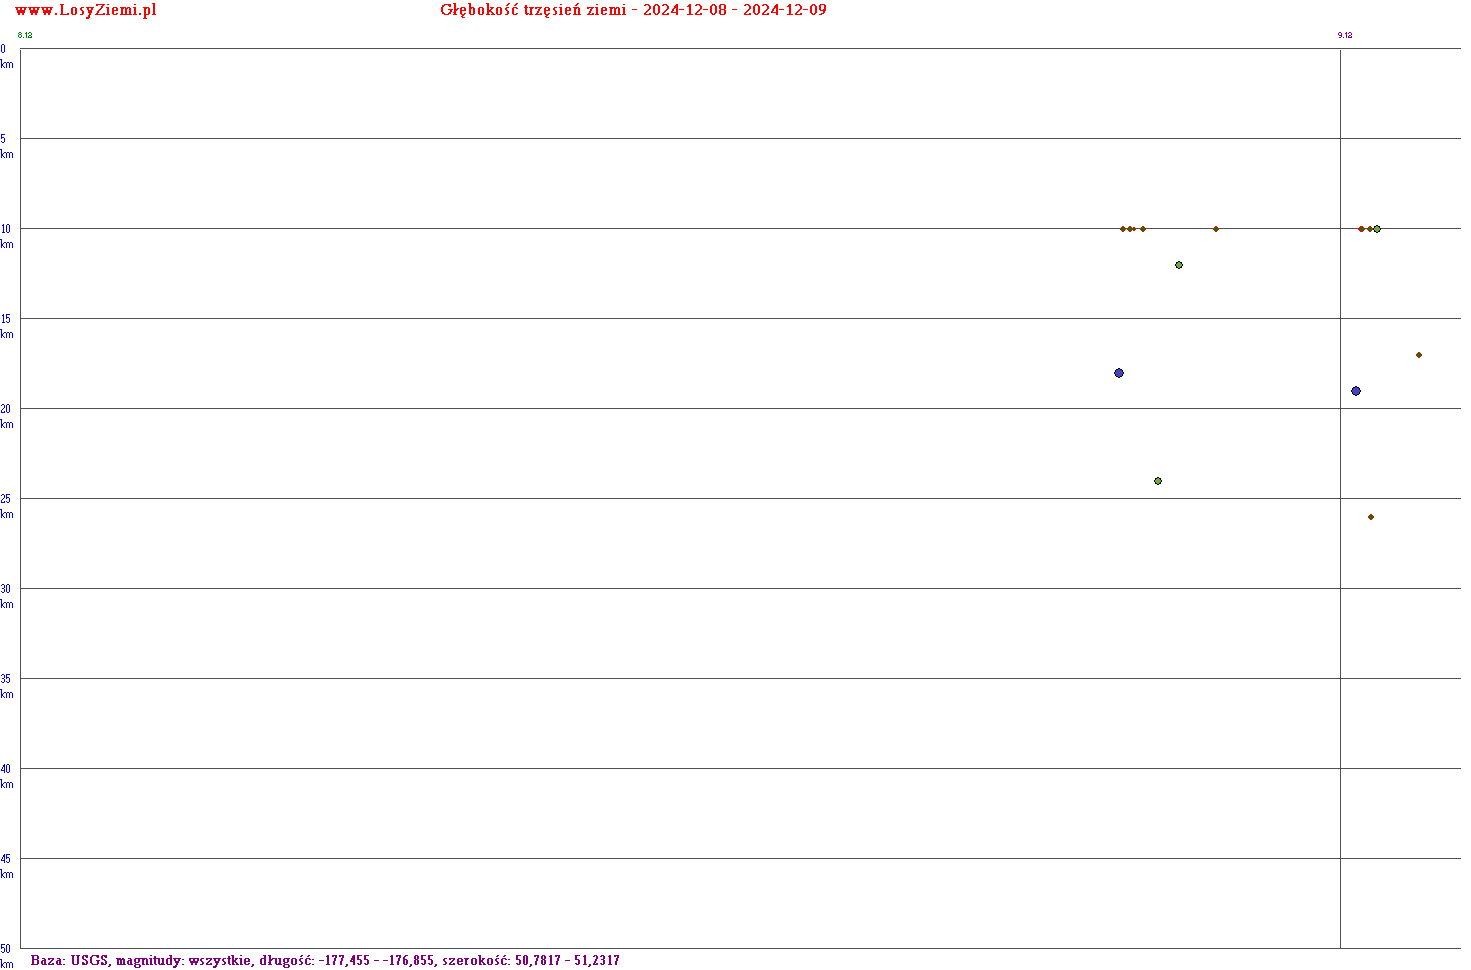Open the www.LosyZiemi.pl link

[x=86, y=11]
